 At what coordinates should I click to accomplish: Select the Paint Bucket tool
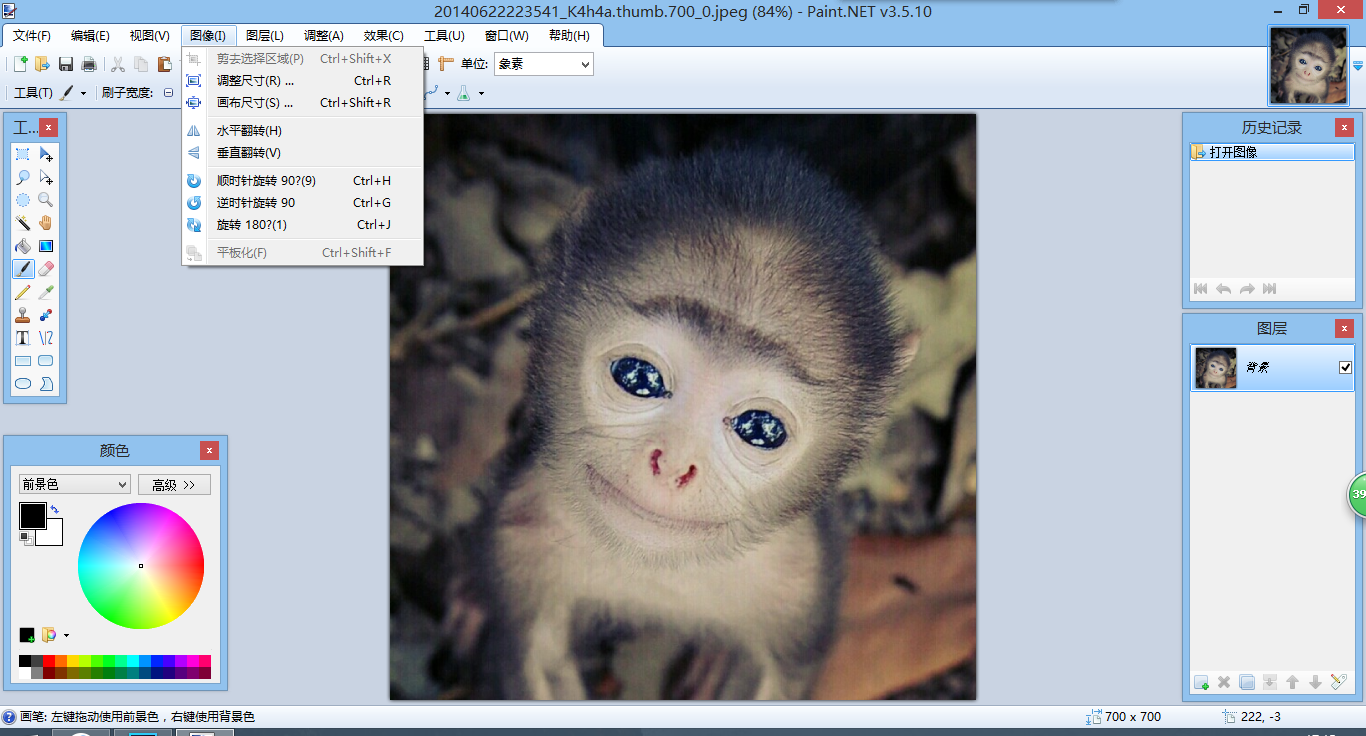[23, 246]
